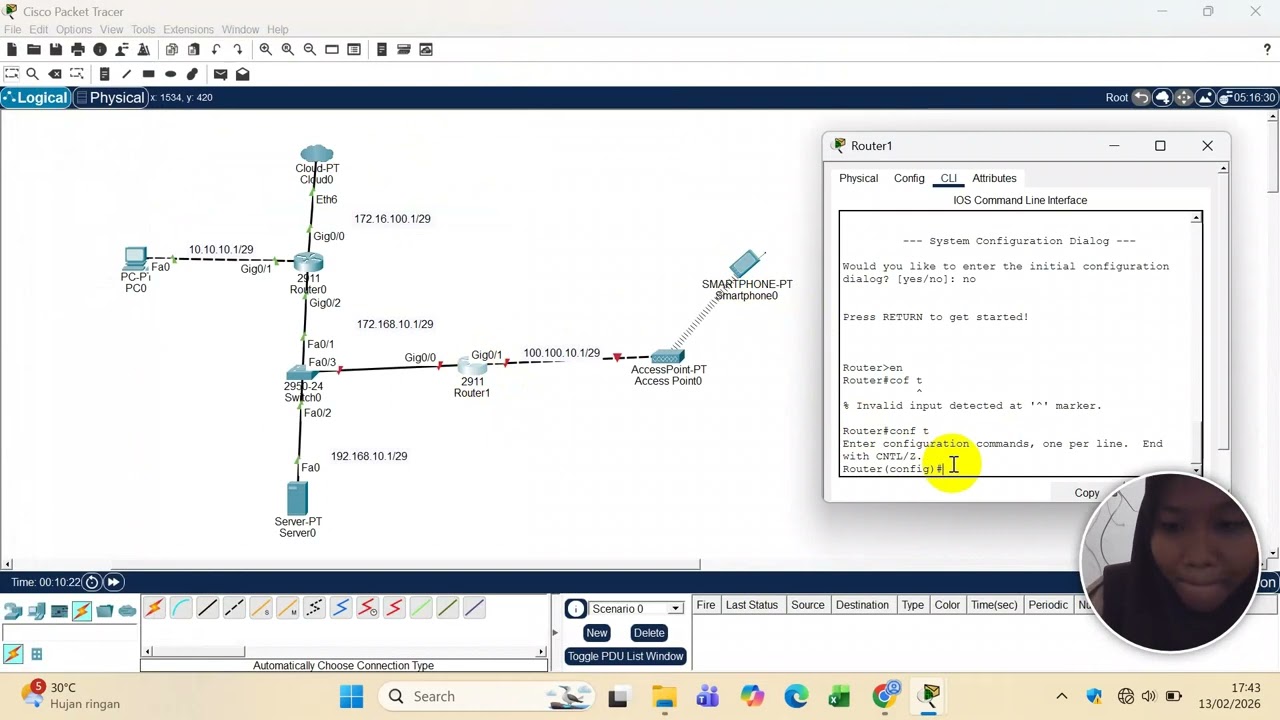
Task: Click the Redo arrow icon
Action: [238, 49]
